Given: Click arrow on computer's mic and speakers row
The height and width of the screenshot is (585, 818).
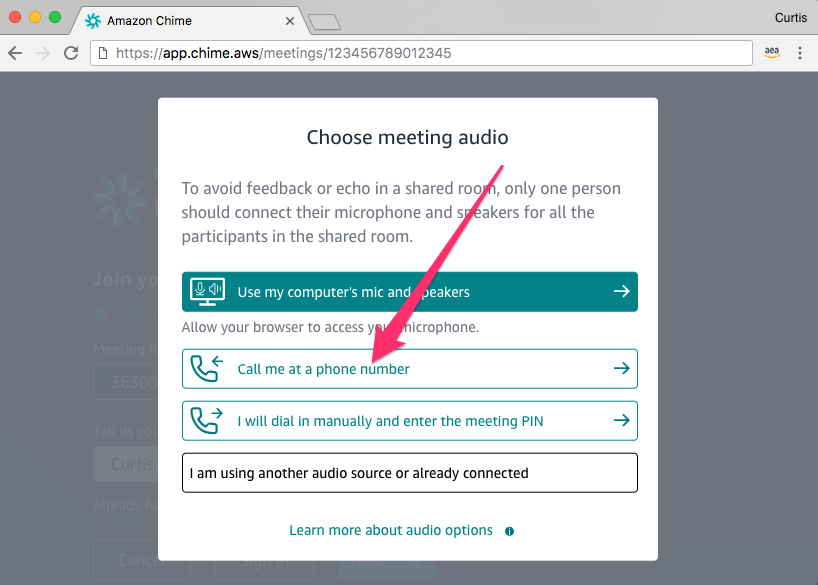Looking at the screenshot, I should pos(621,291).
